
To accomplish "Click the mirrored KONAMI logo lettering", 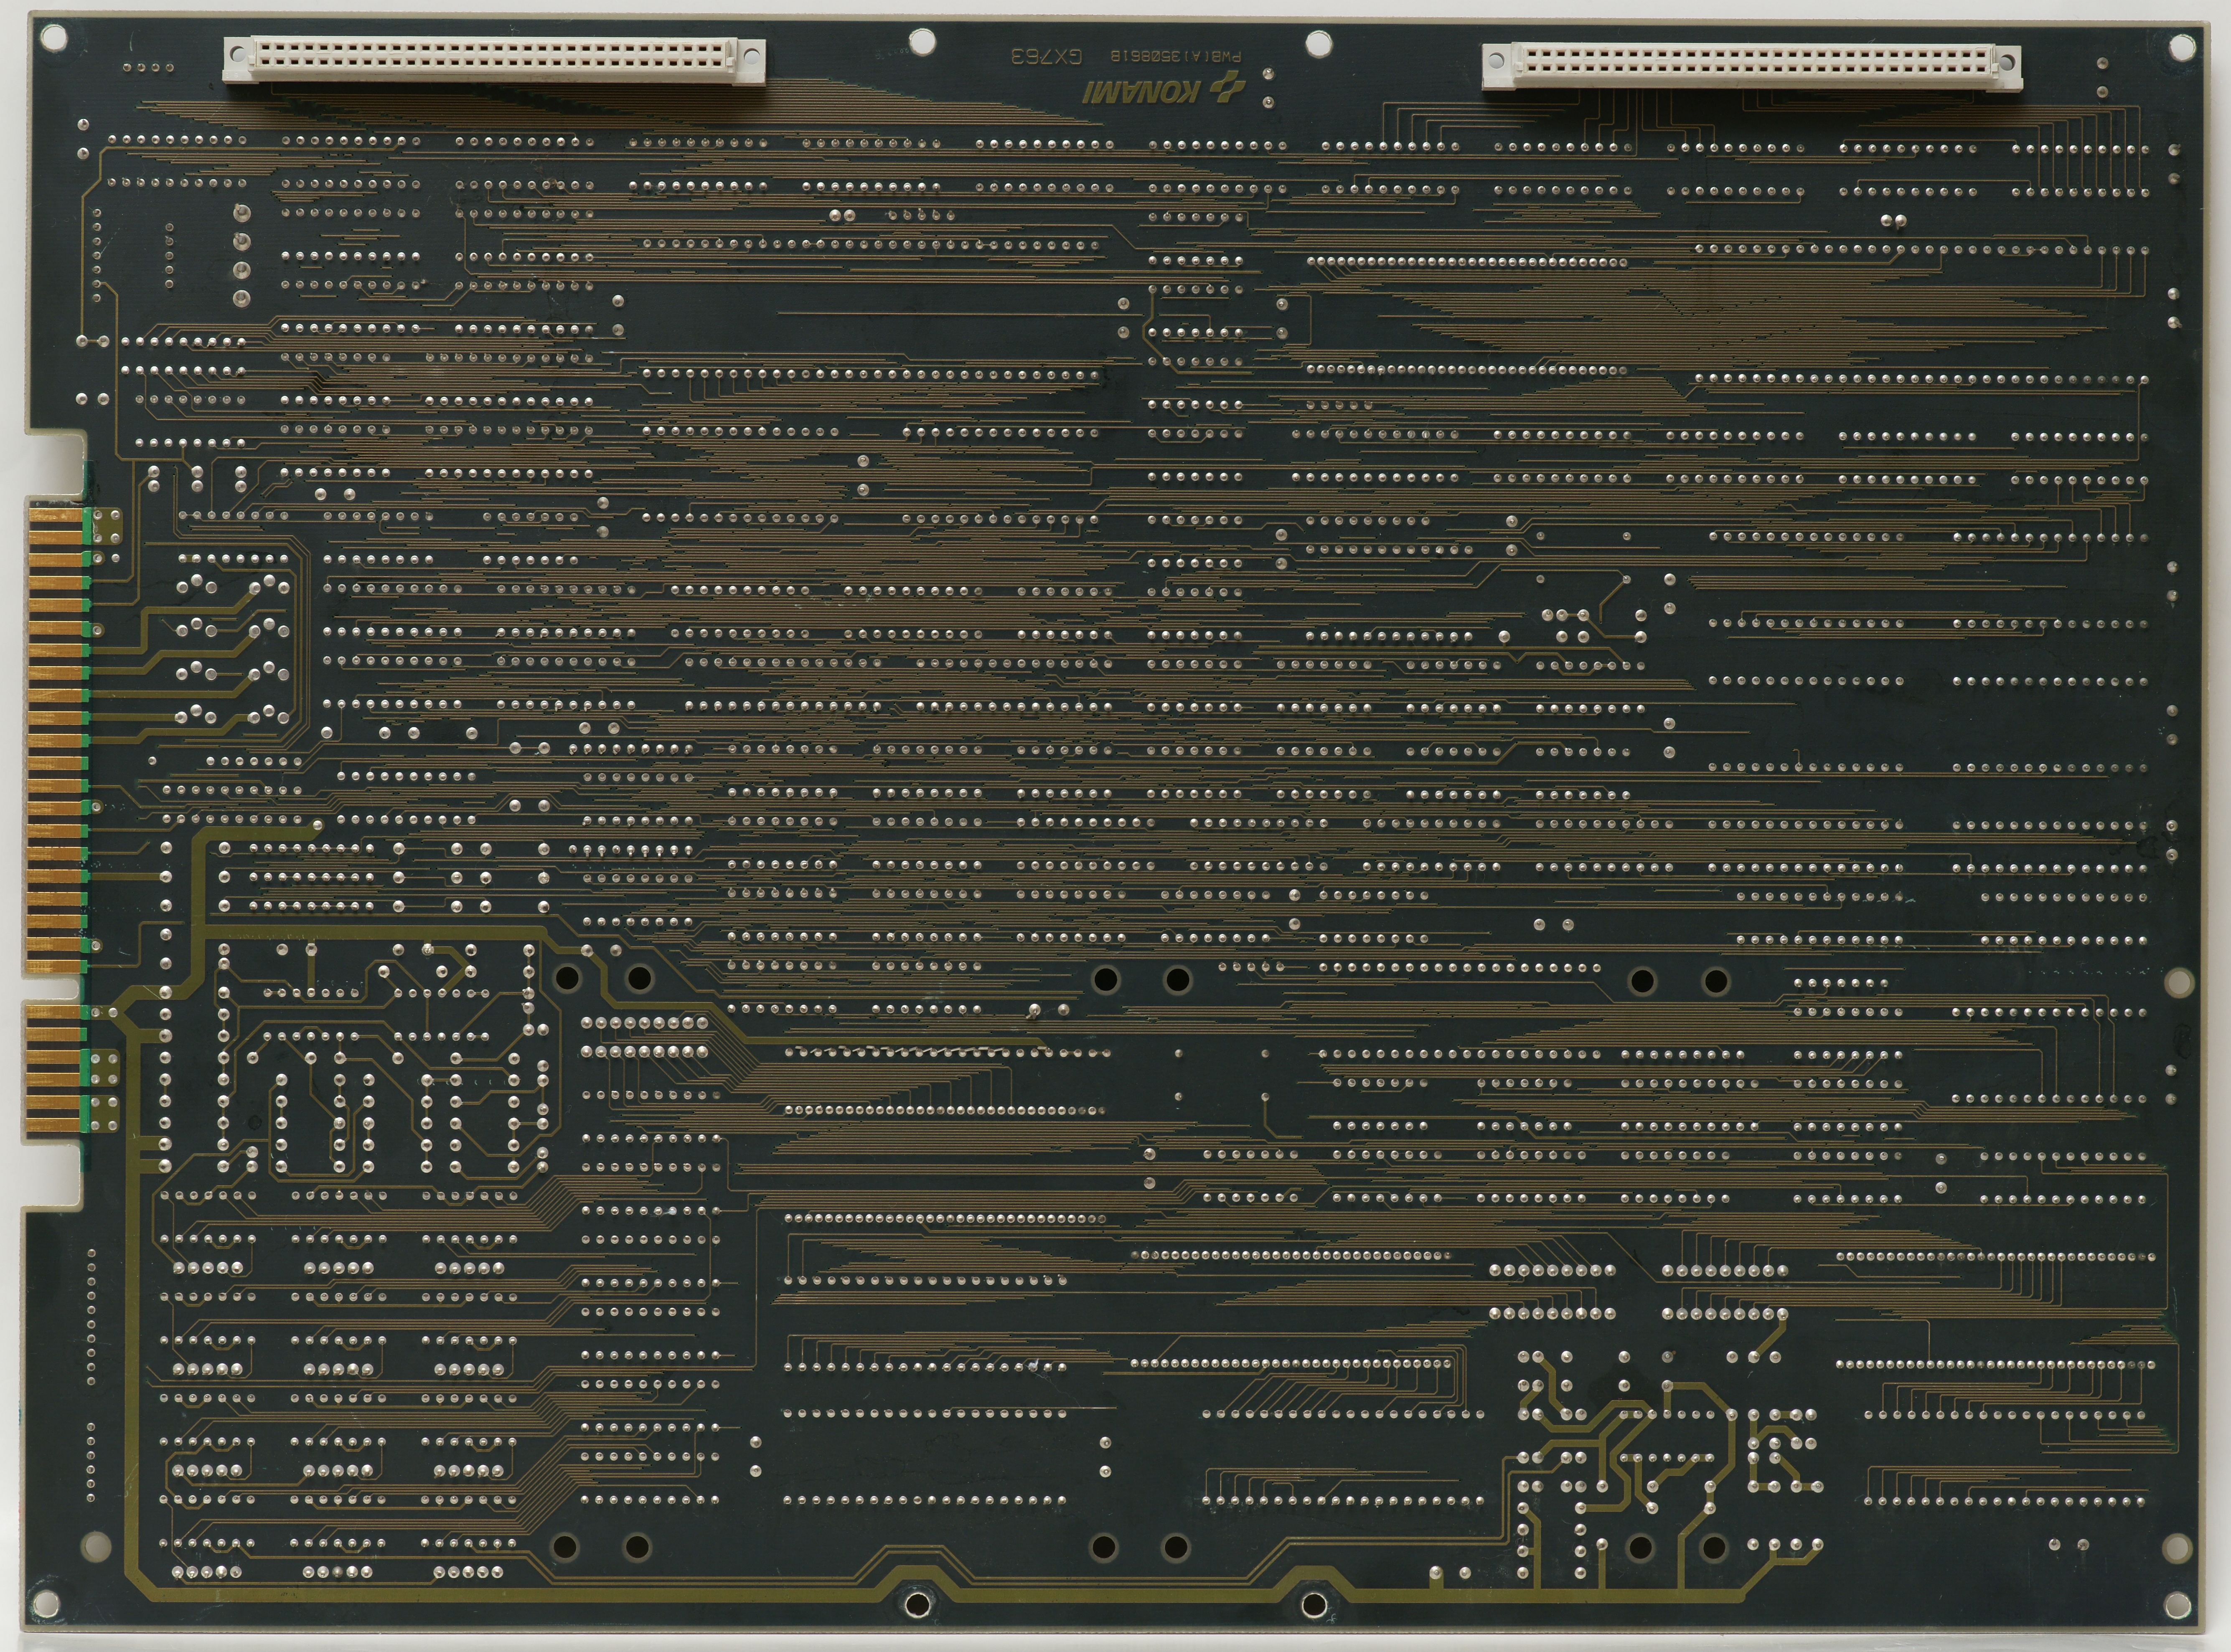I will click(x=1142, y=93).
